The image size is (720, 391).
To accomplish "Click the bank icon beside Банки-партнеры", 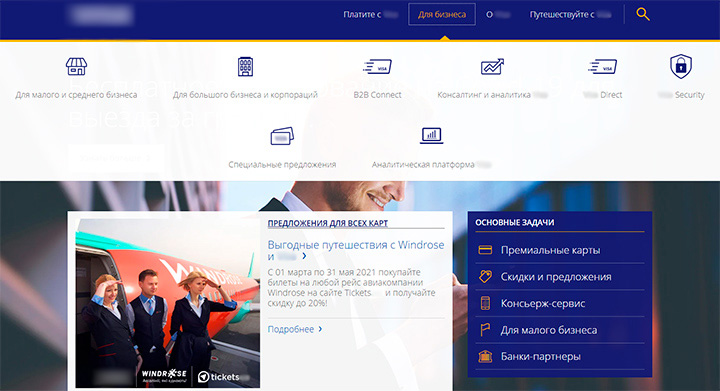I will [485, 356].
